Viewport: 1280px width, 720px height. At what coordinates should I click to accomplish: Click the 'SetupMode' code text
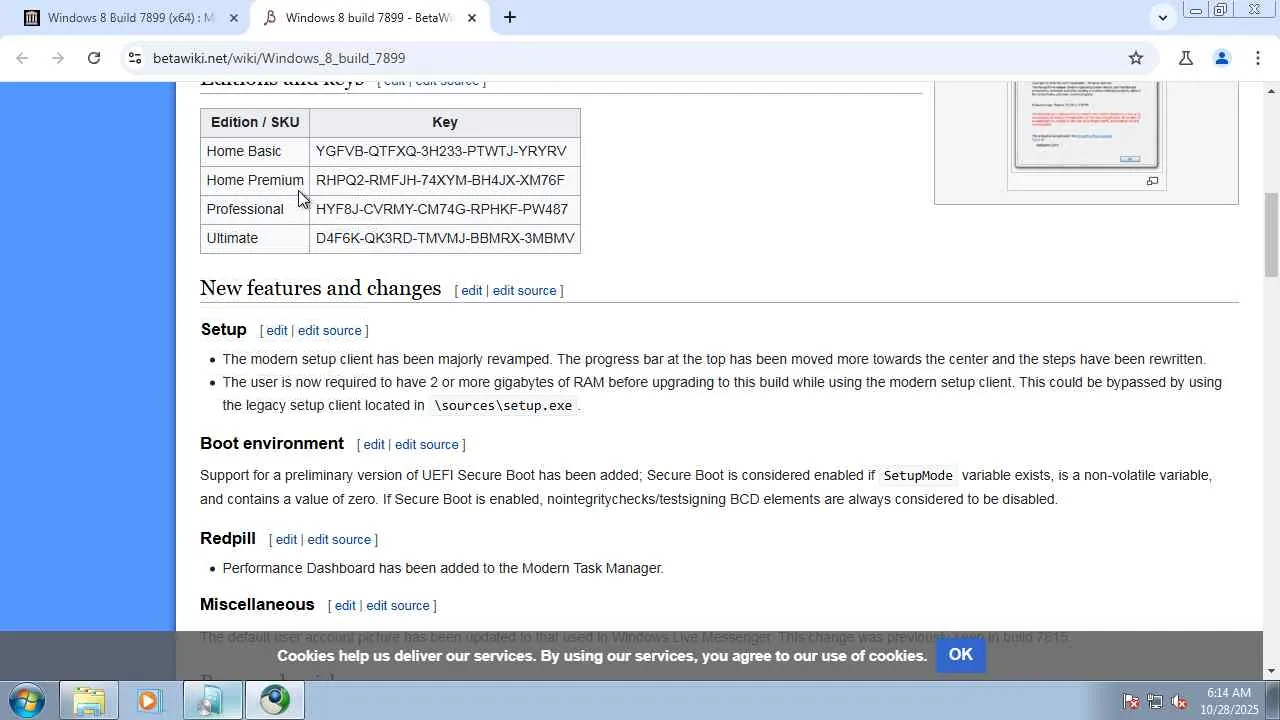918,476
